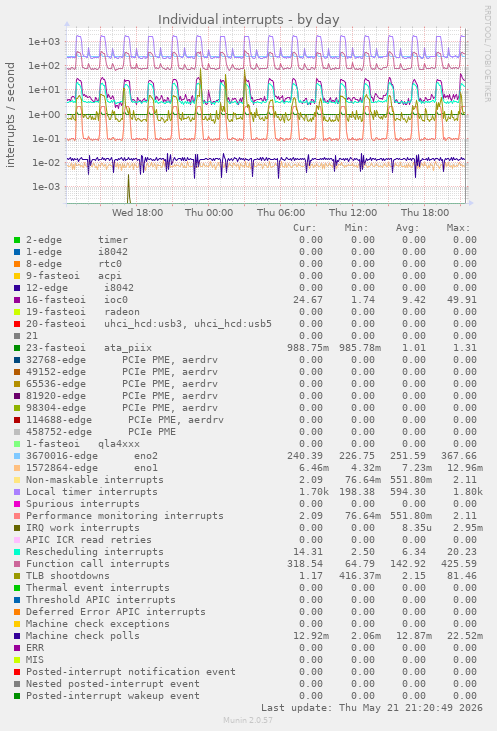
Task: Select the Non-maskable interrupts legend entry
Action: click(x=95, y=480)
